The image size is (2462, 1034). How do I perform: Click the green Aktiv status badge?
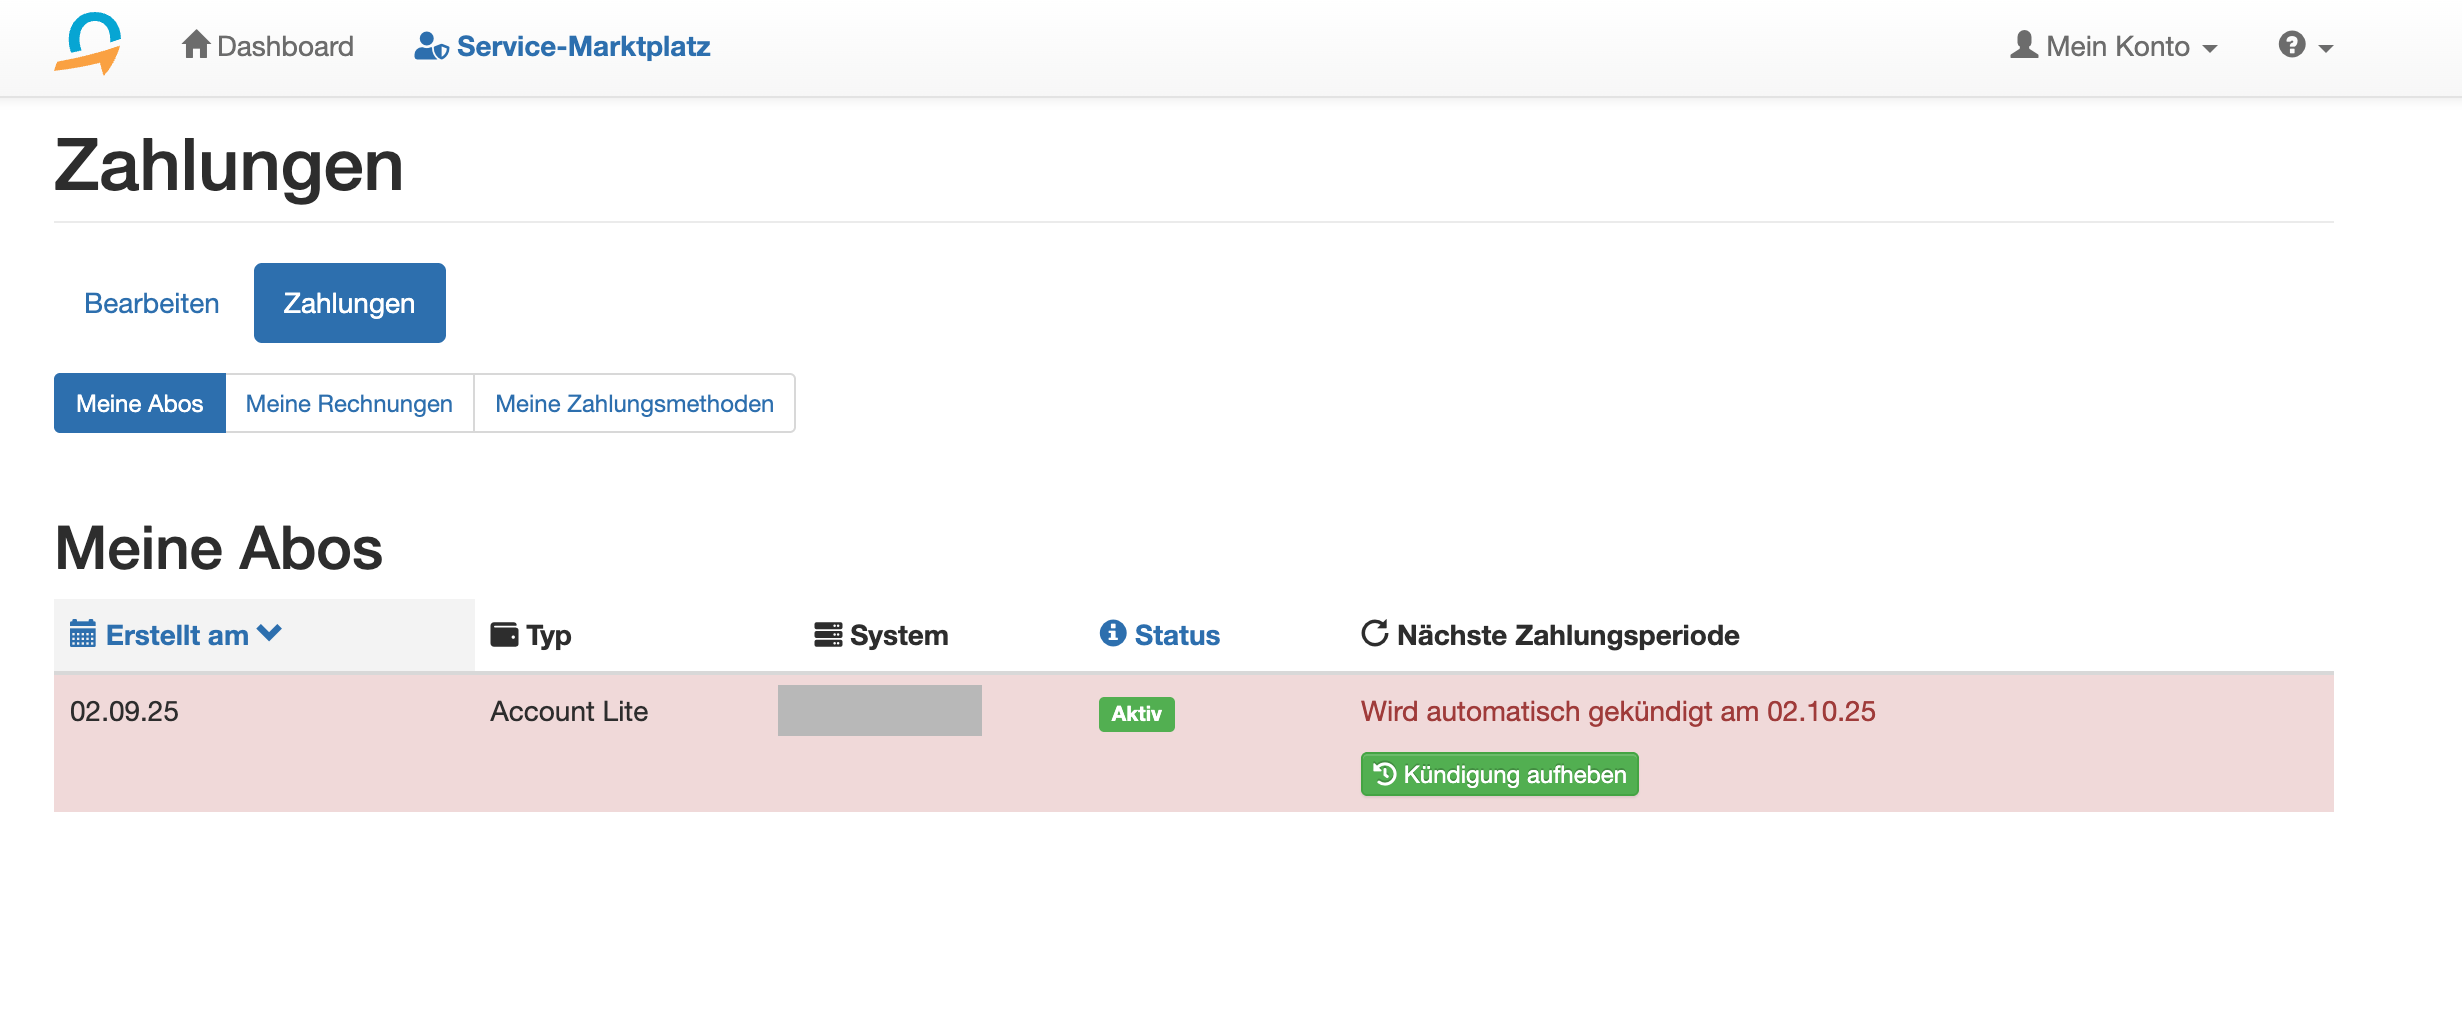(x=1136, y=714)
